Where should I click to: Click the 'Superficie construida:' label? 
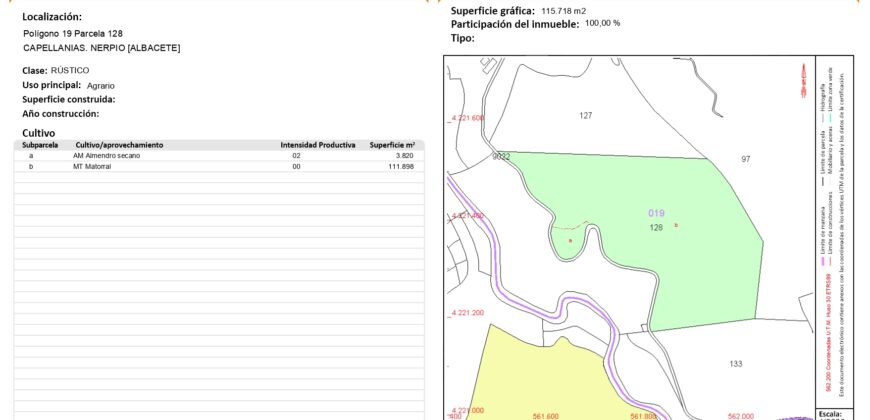[x=69, y=99]
